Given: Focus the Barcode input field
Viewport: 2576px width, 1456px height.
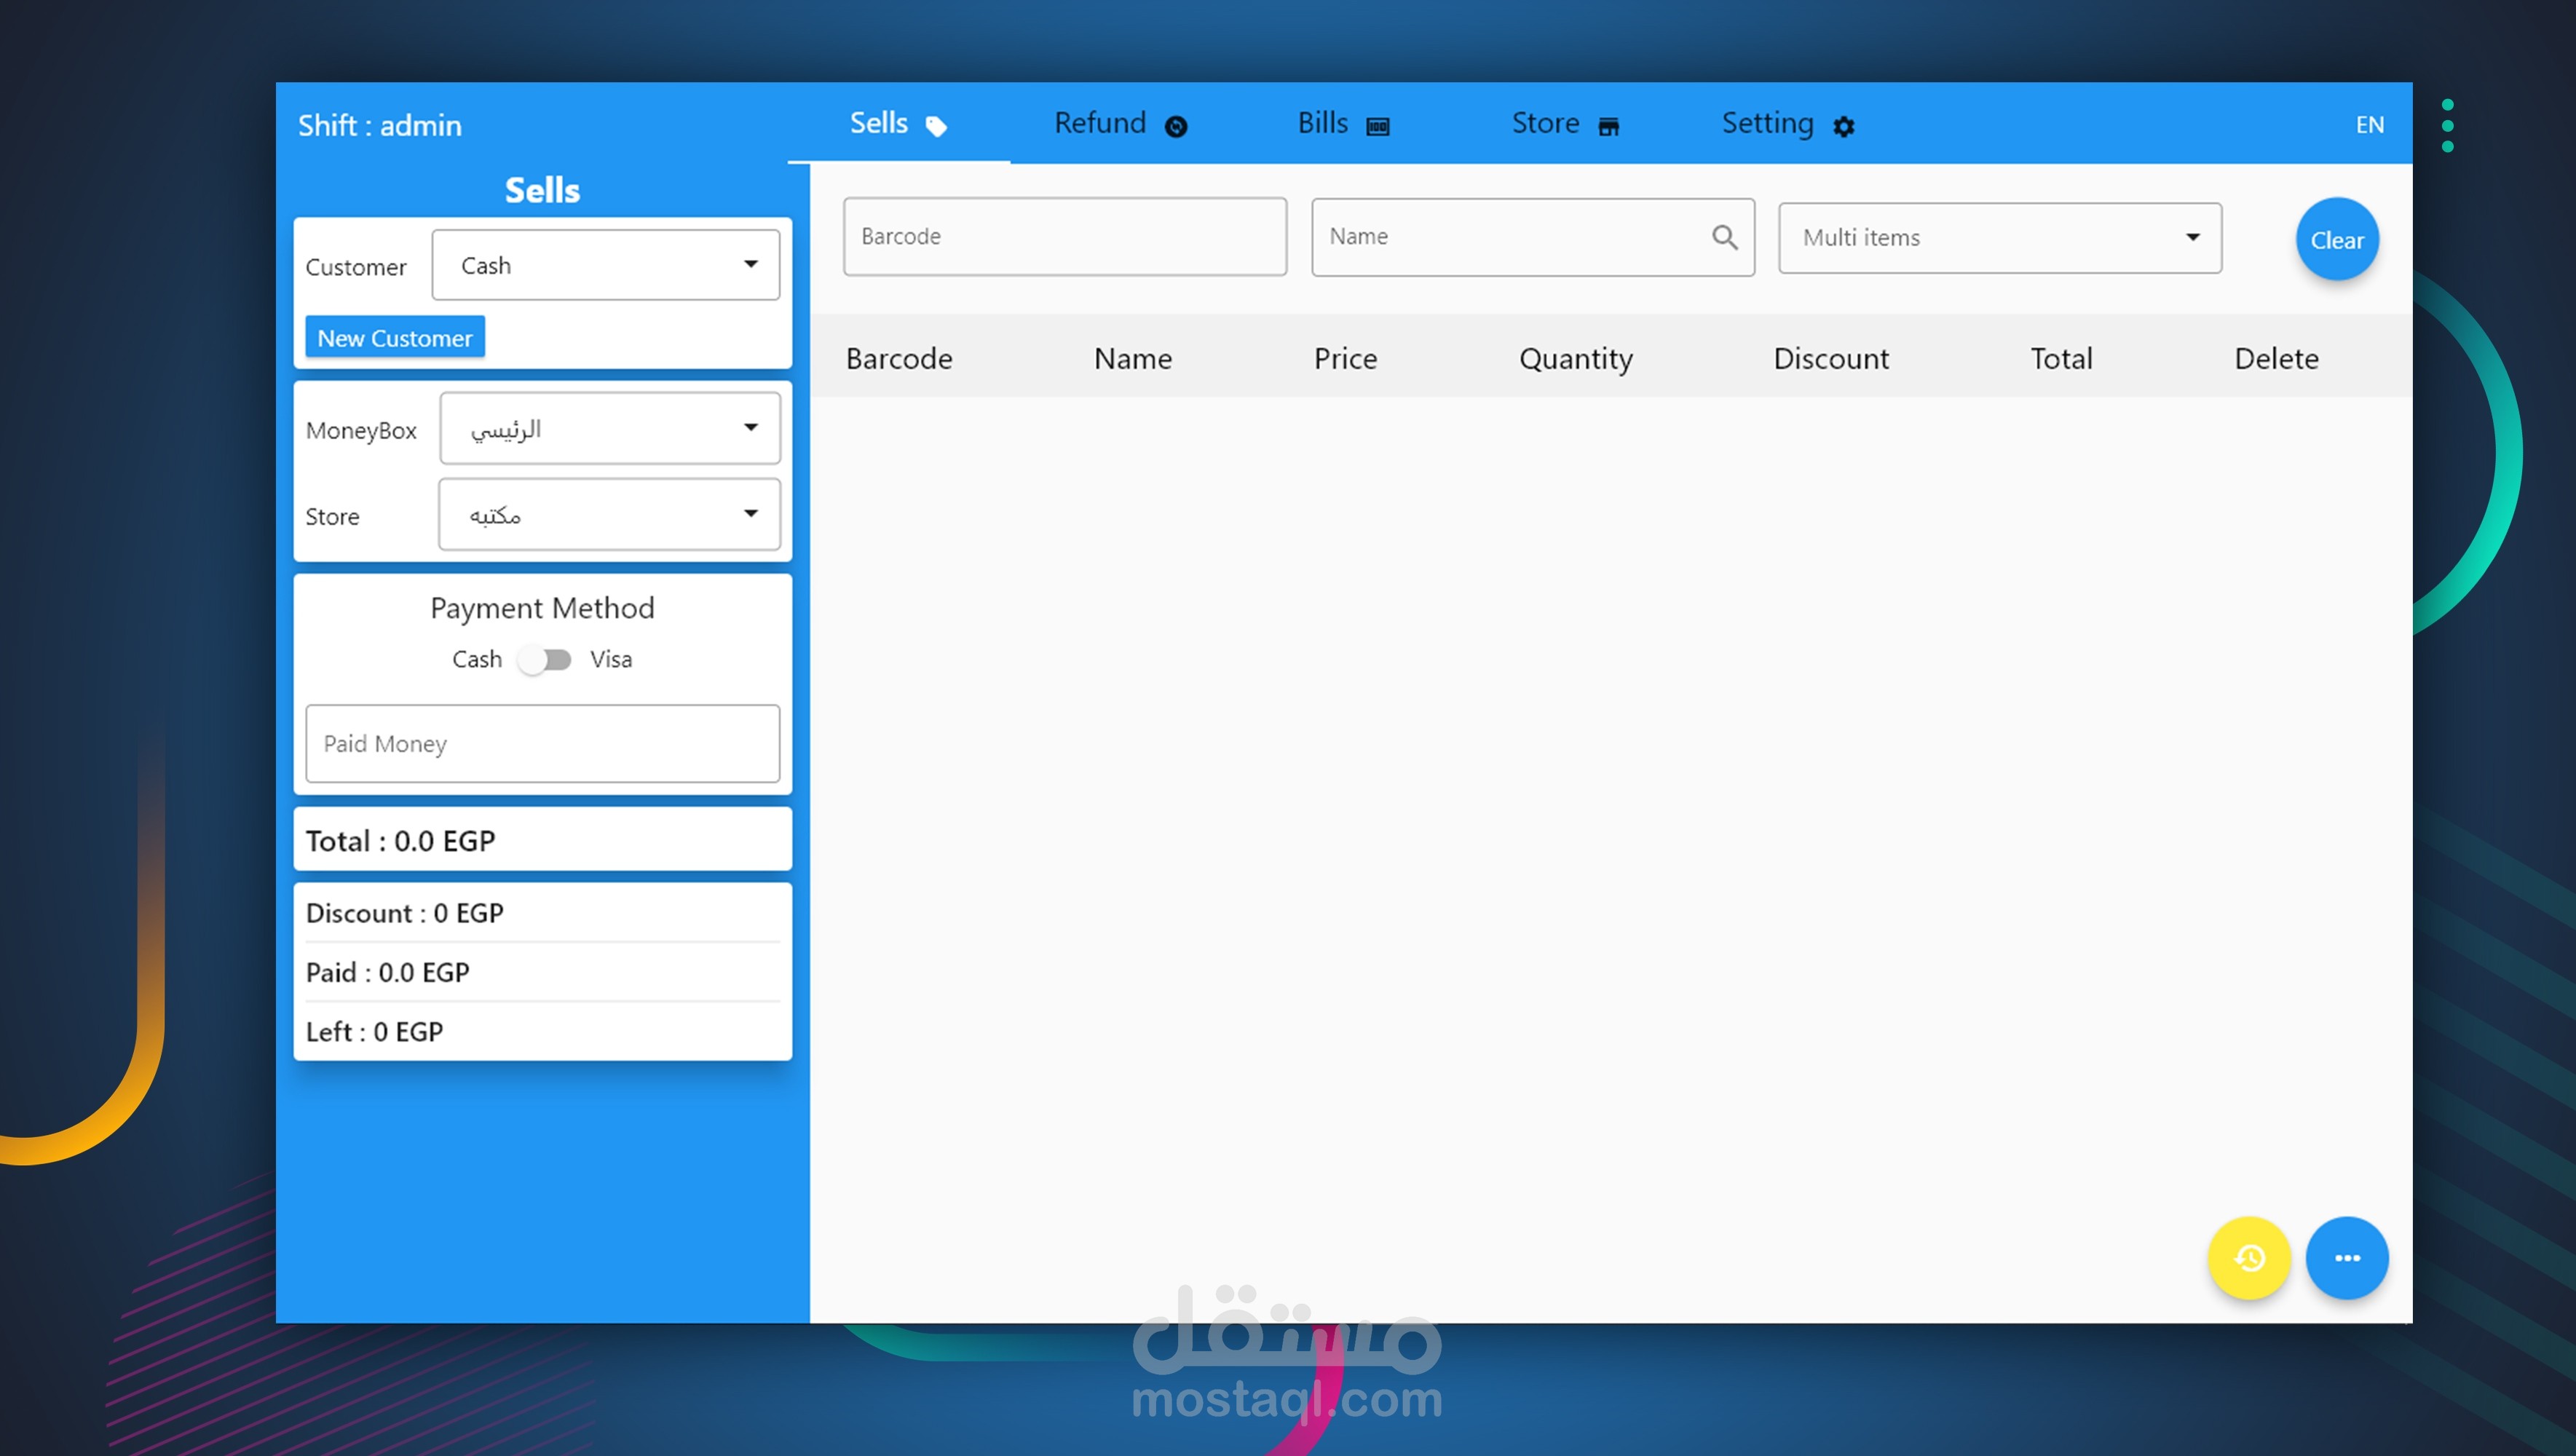Looking at the screenshot, I should pos(1065,236).
